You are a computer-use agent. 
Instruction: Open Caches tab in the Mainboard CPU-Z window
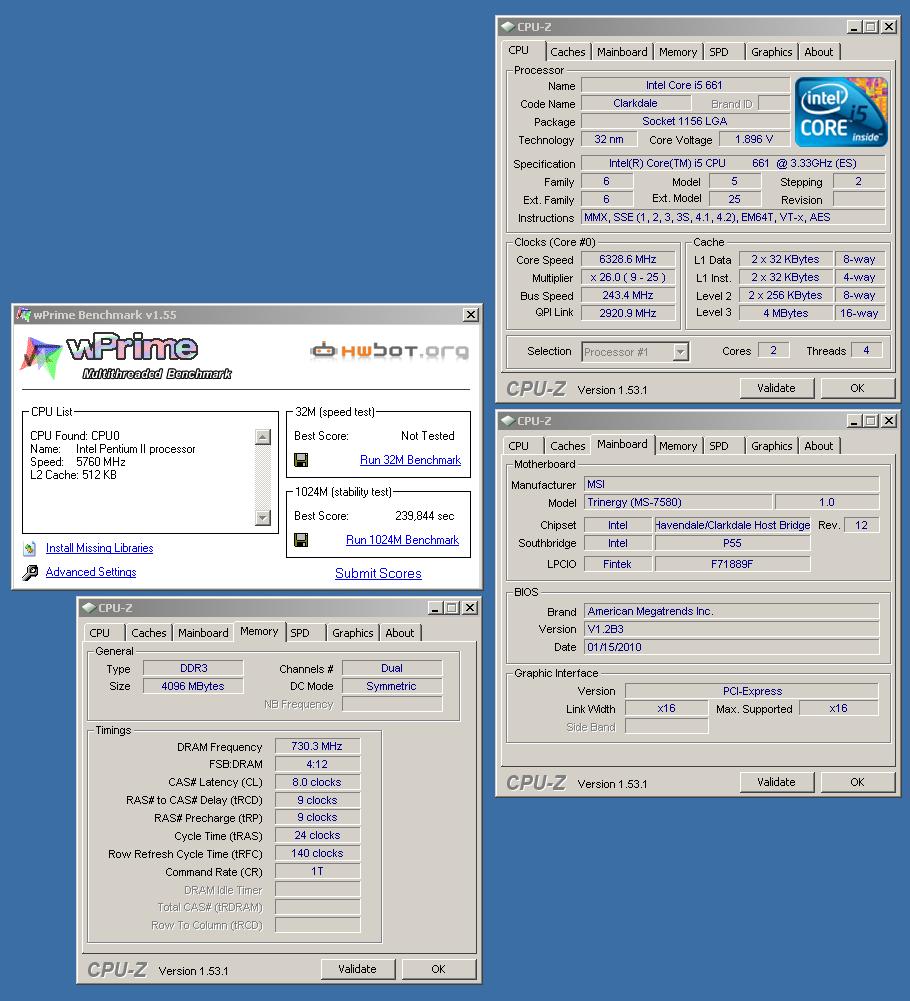pyautogui.click(x=568, y=446)
